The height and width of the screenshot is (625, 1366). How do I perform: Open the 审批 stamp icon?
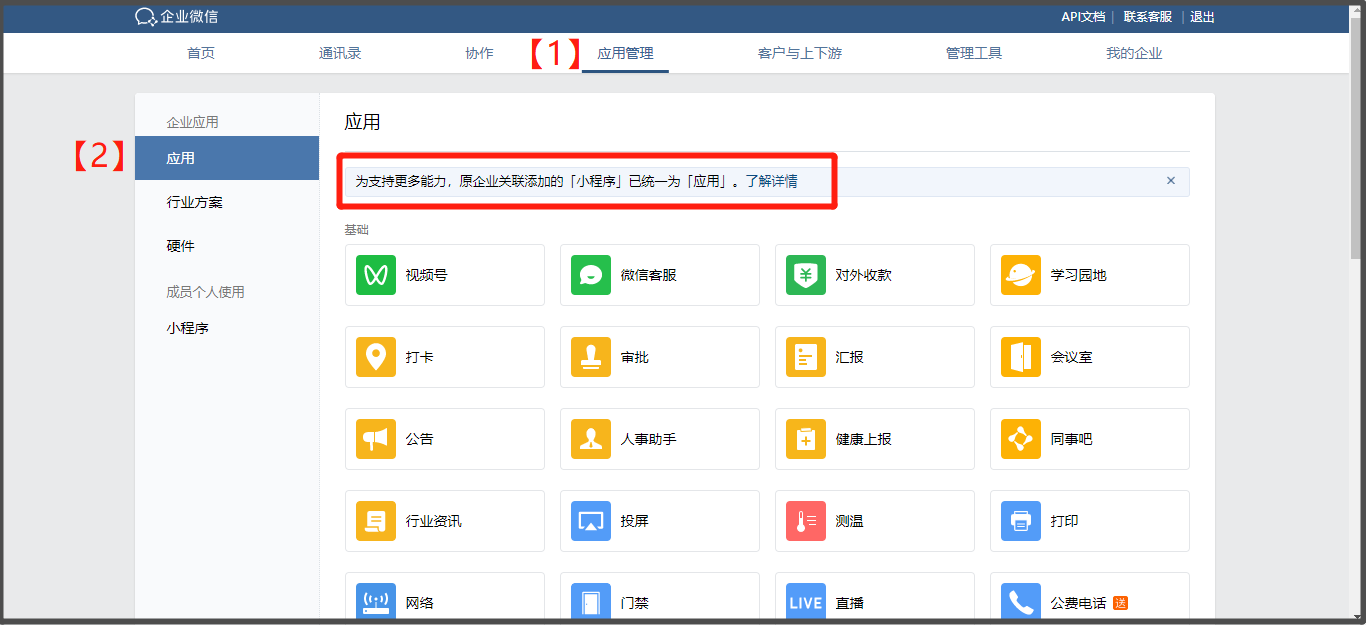(x=591, y=357)
